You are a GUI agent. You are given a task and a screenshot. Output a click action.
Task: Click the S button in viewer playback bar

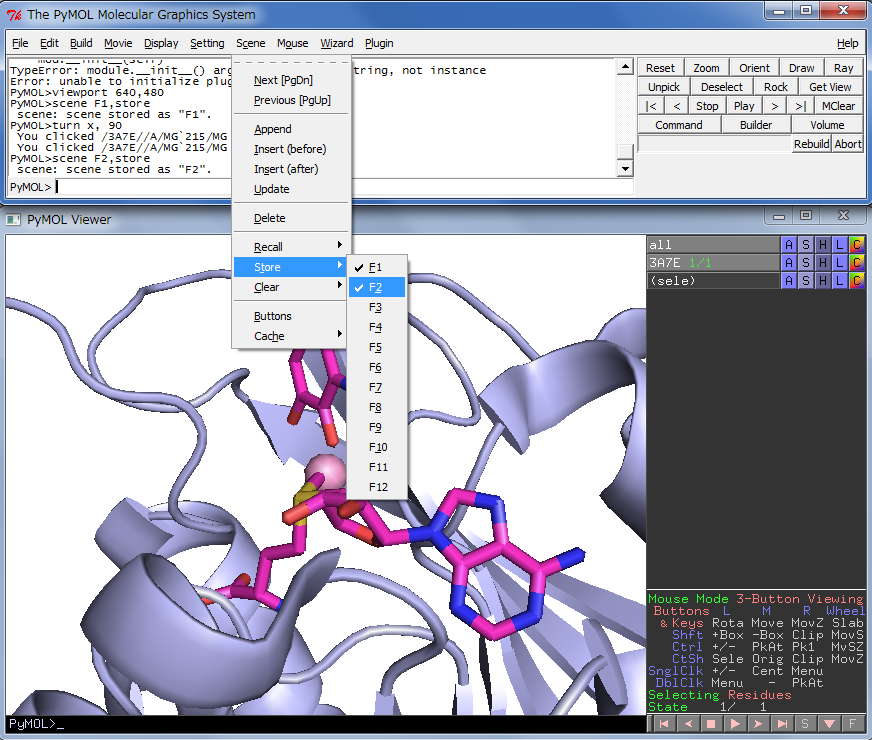pyautogui.click(x=806, y=723)
